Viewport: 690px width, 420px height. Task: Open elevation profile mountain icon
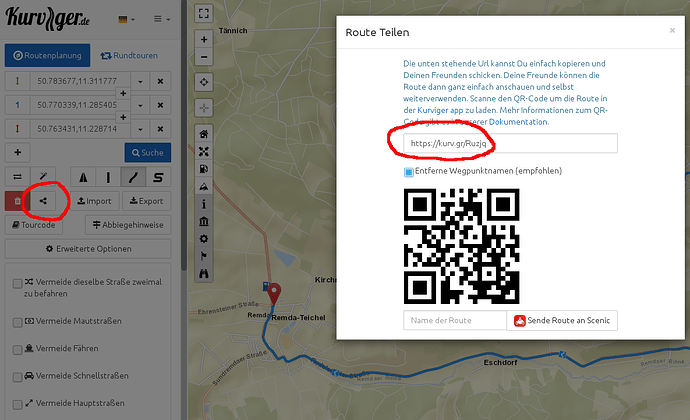[x=204, y=186]
